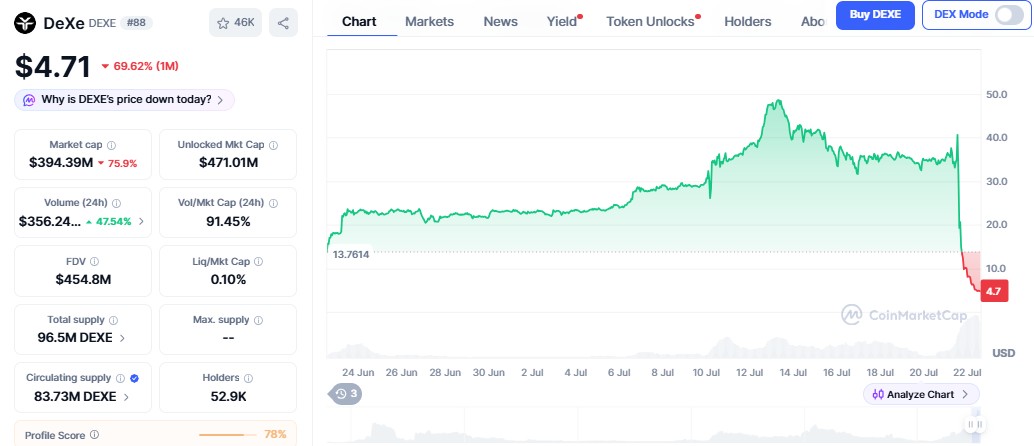Click the DeXe token logo

tap(25, 23)
